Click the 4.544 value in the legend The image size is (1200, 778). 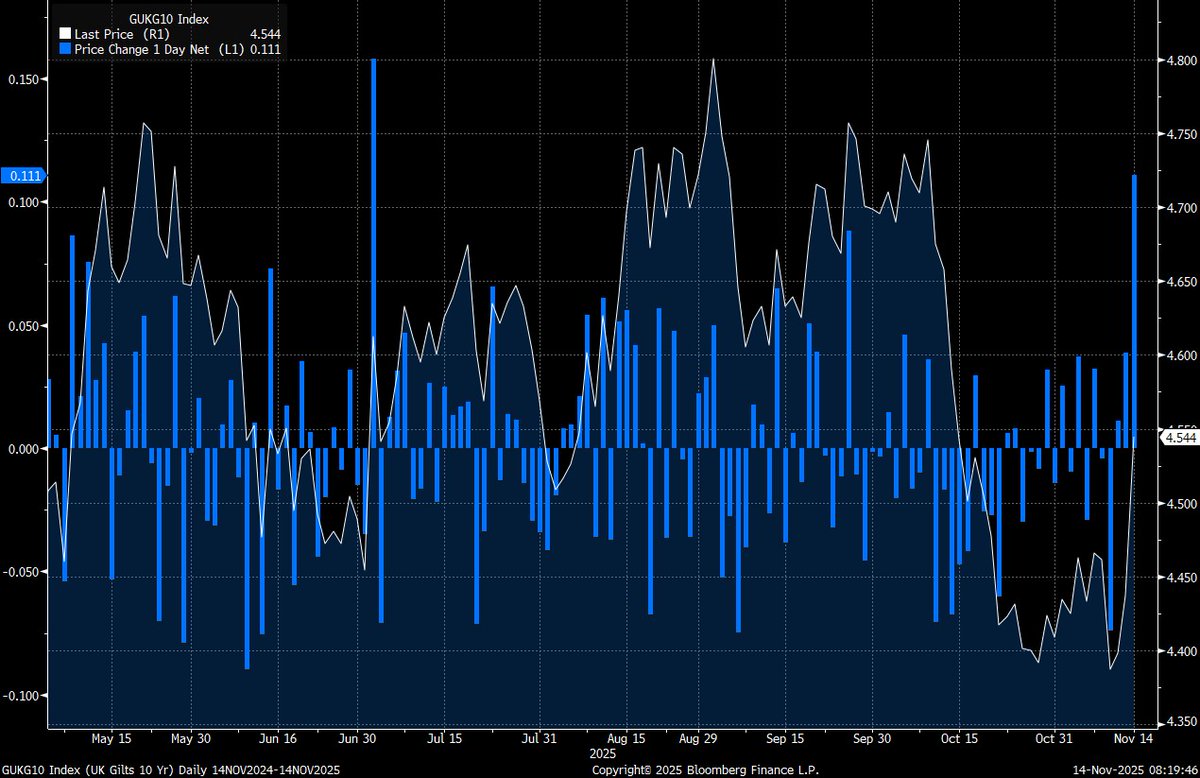[x=267, y=33]
